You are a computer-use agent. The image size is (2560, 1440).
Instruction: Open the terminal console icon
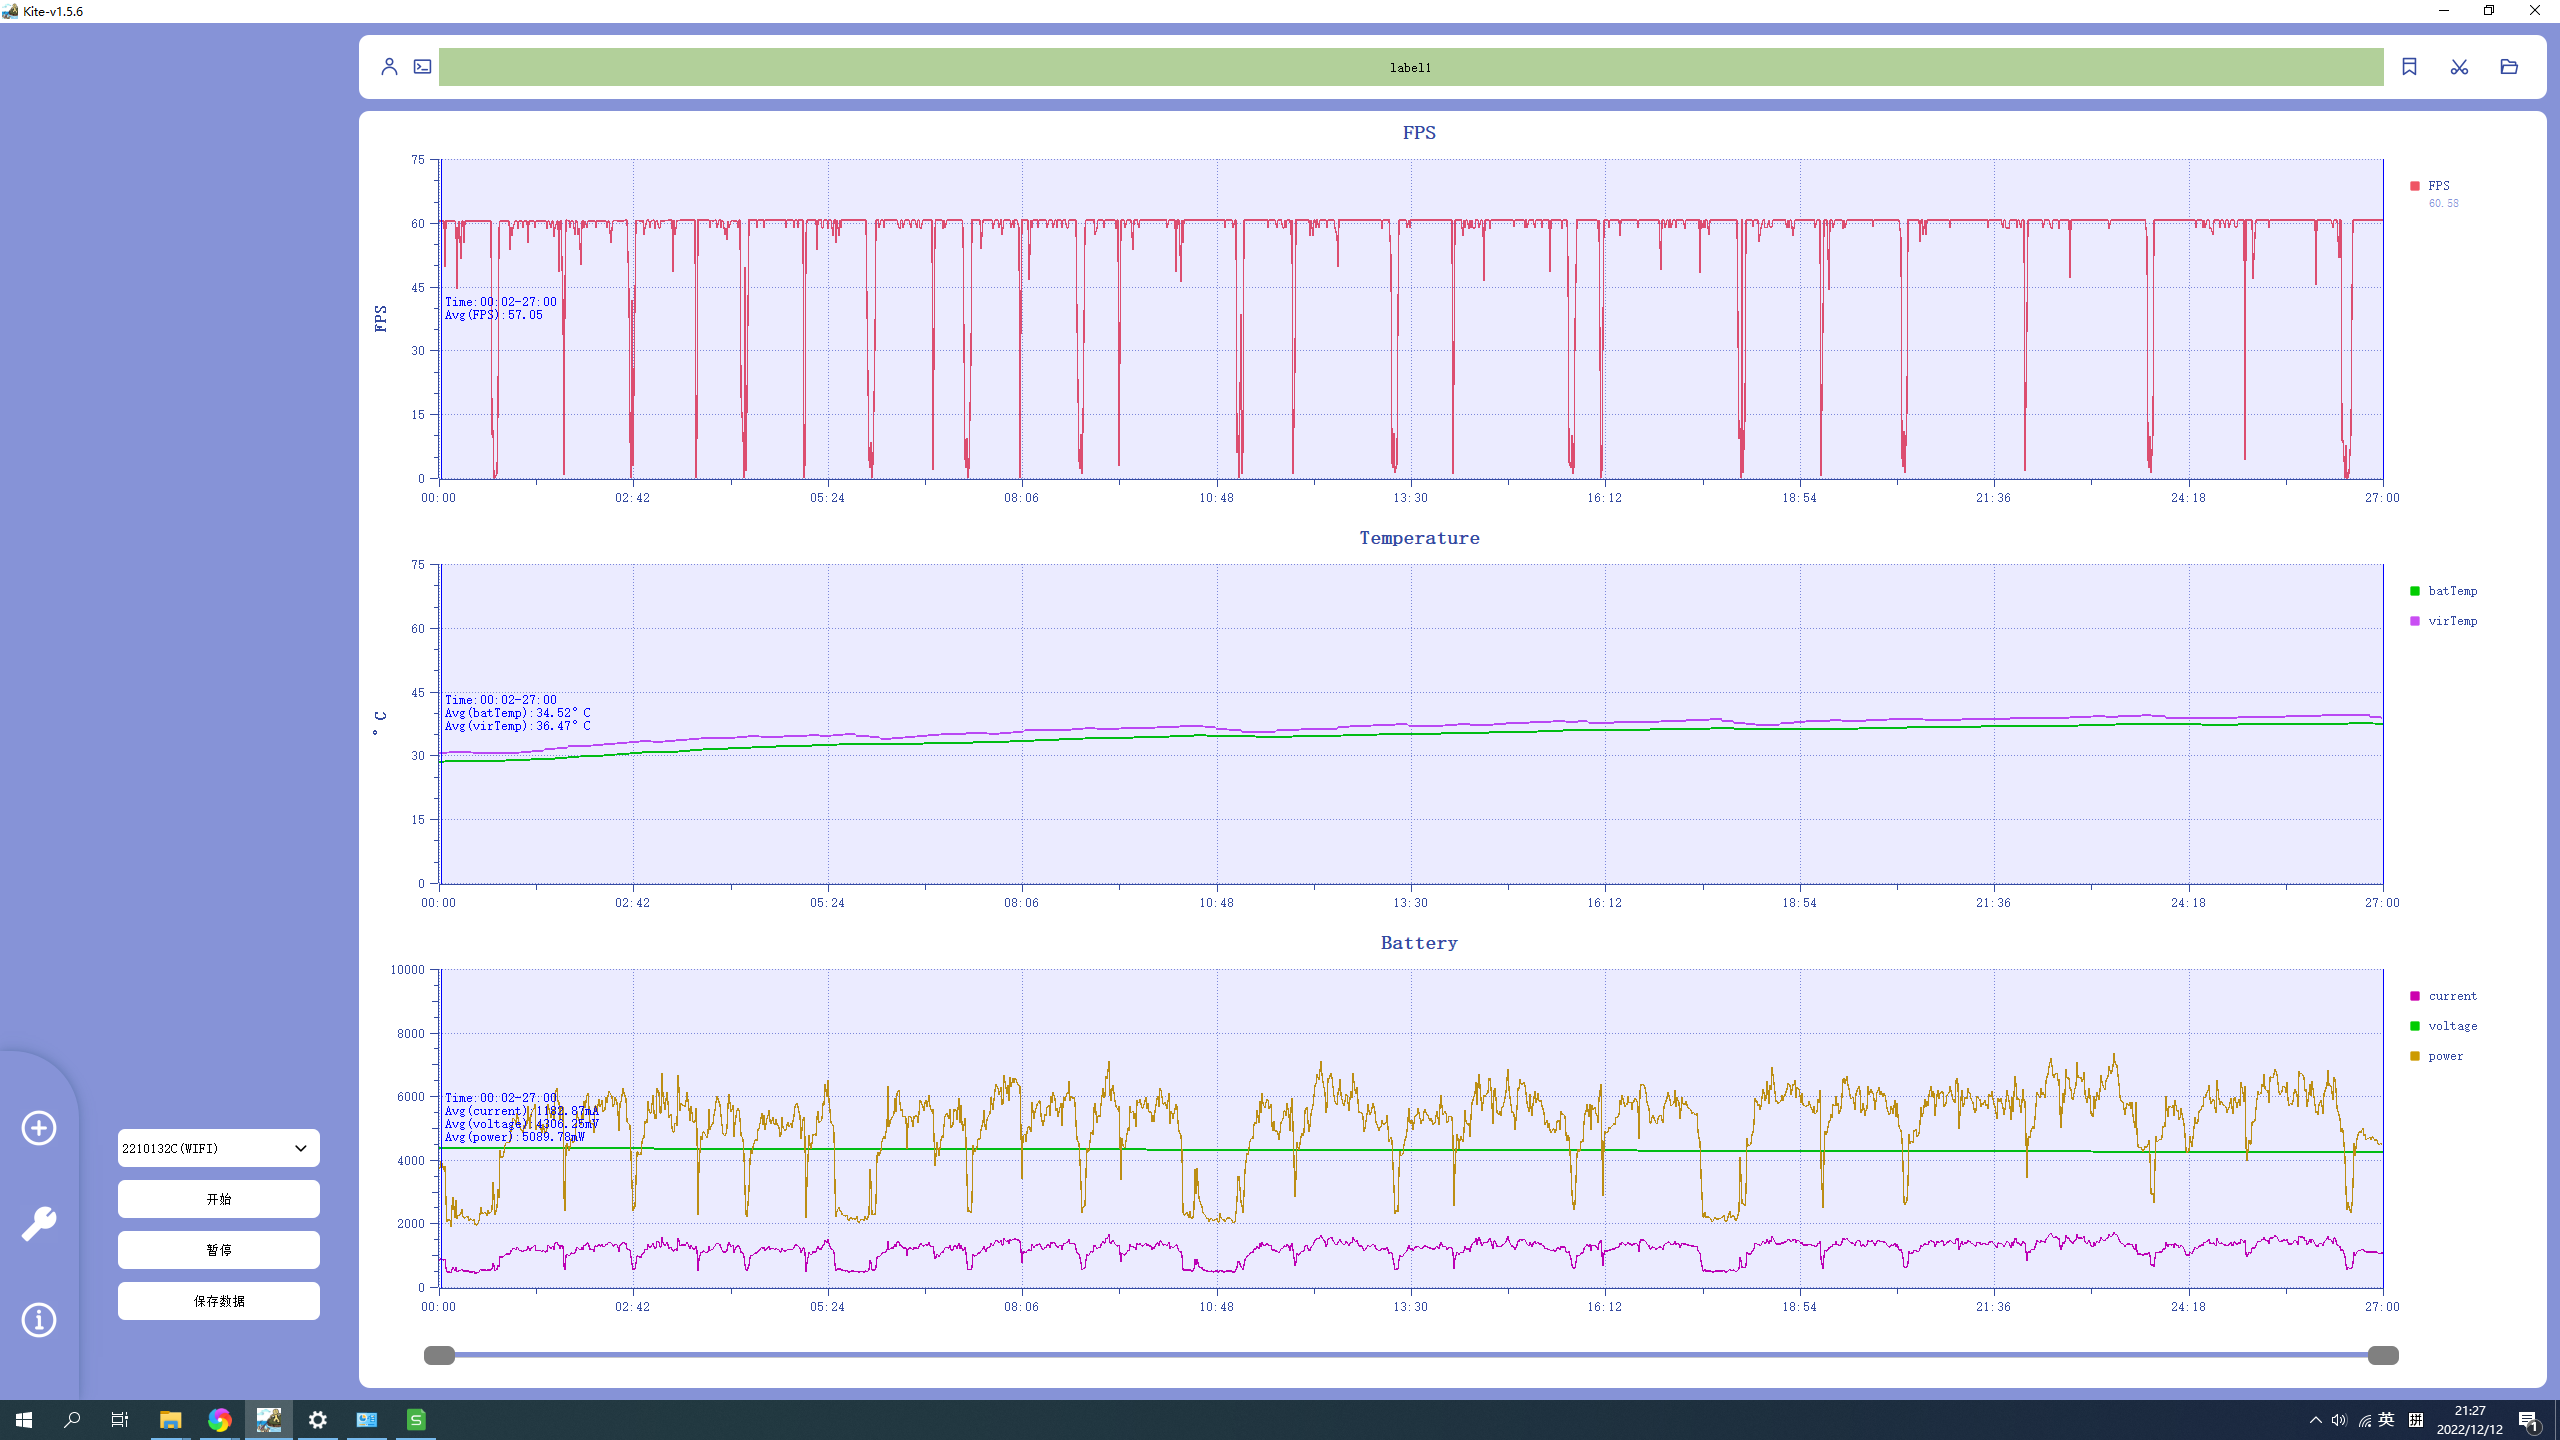point(423,67)
